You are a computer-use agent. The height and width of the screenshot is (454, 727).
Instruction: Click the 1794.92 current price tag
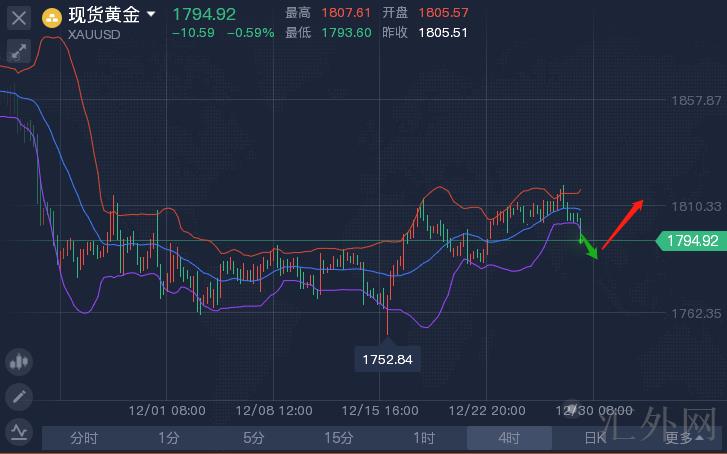[691, 241]
